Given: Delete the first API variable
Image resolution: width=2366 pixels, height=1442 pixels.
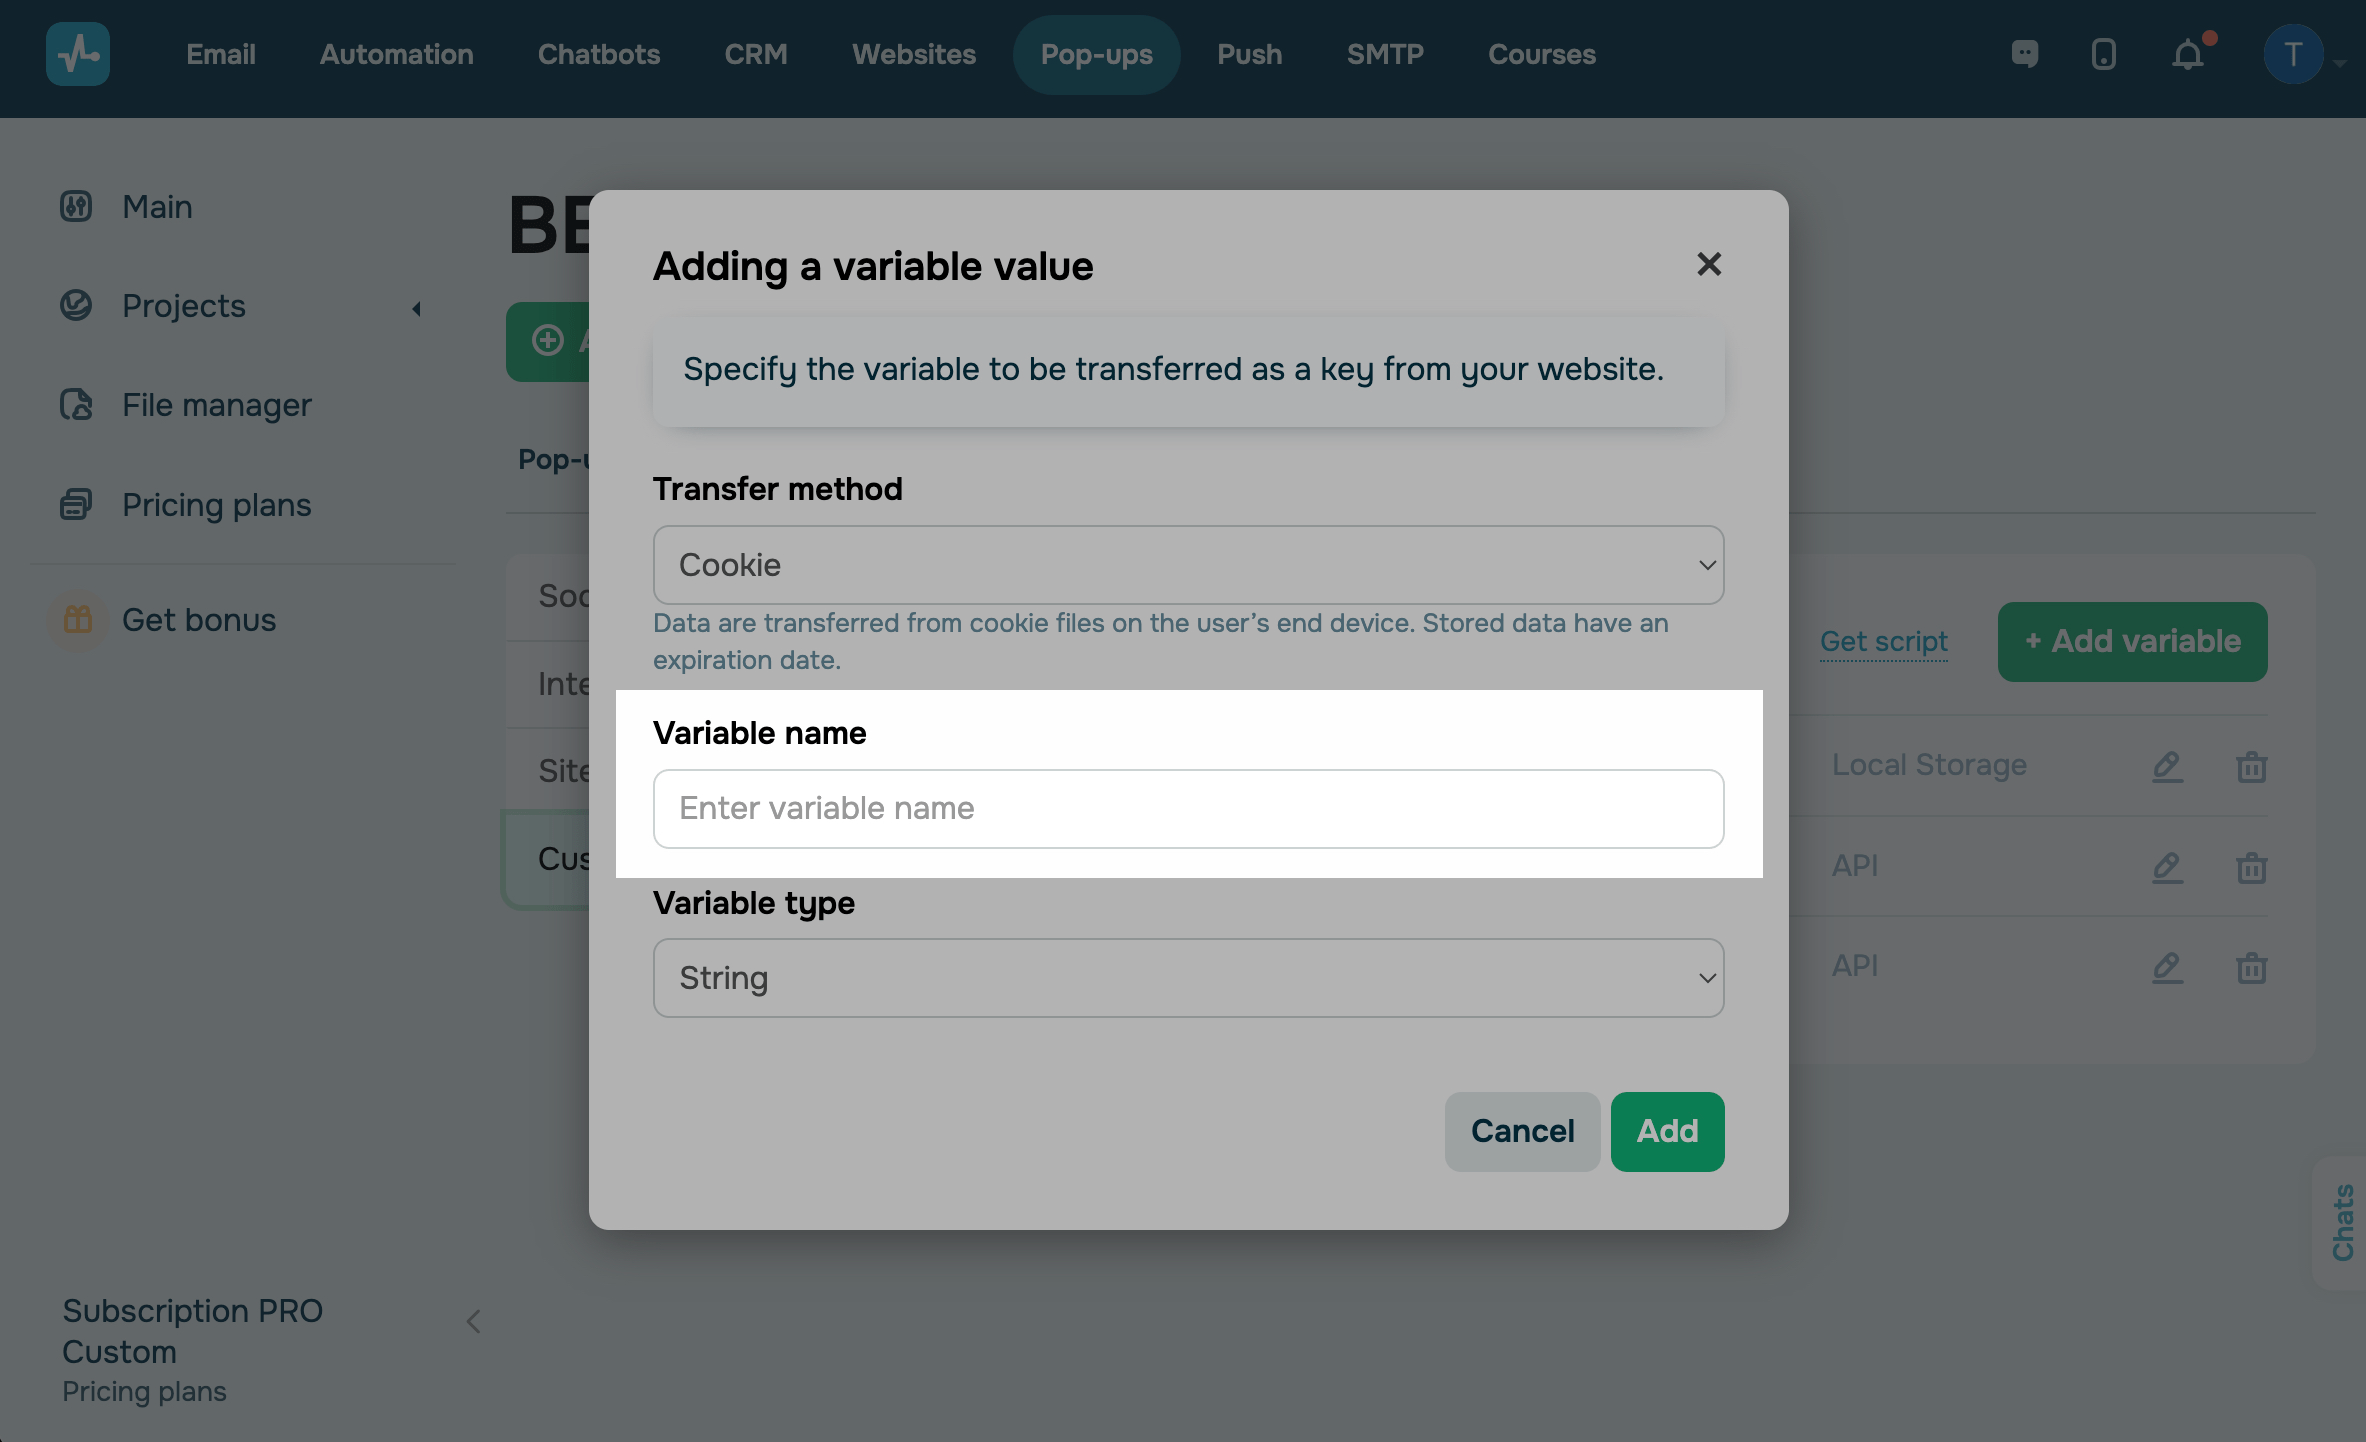Looking at the screenshot, I should click(2251, 867).
